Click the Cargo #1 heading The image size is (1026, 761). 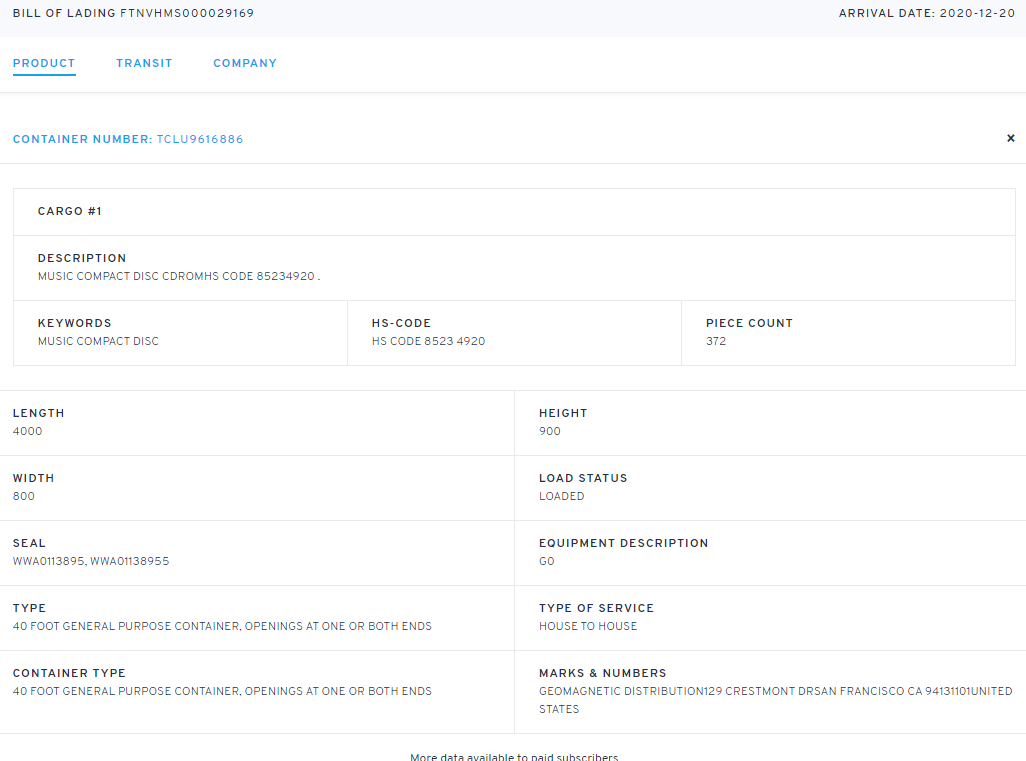(70, 211)
